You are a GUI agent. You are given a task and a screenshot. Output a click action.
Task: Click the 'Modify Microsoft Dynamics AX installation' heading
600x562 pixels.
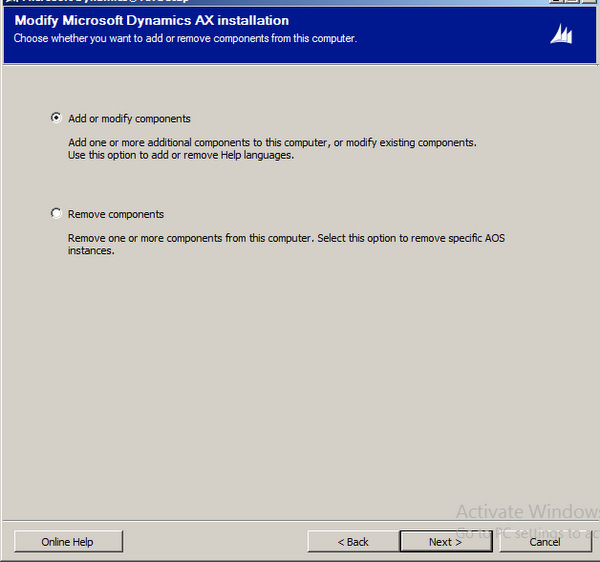[152, 21]
